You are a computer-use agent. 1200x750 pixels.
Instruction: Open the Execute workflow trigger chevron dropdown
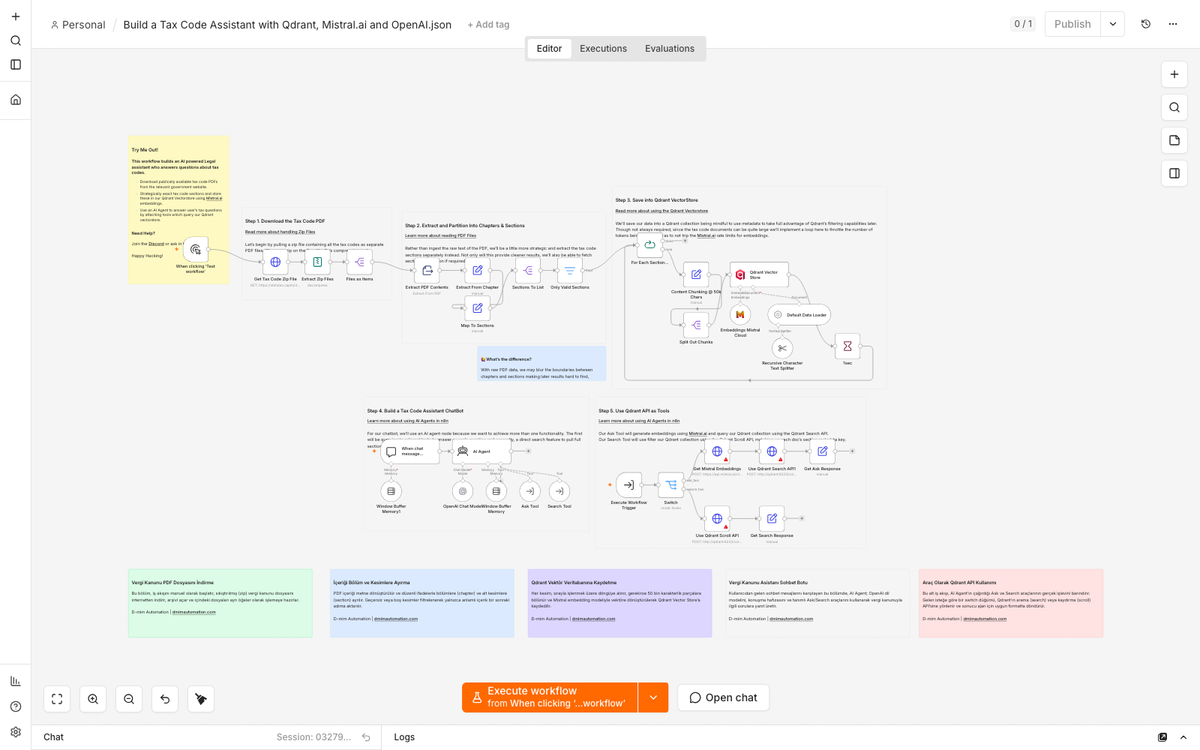coord(653,697)
